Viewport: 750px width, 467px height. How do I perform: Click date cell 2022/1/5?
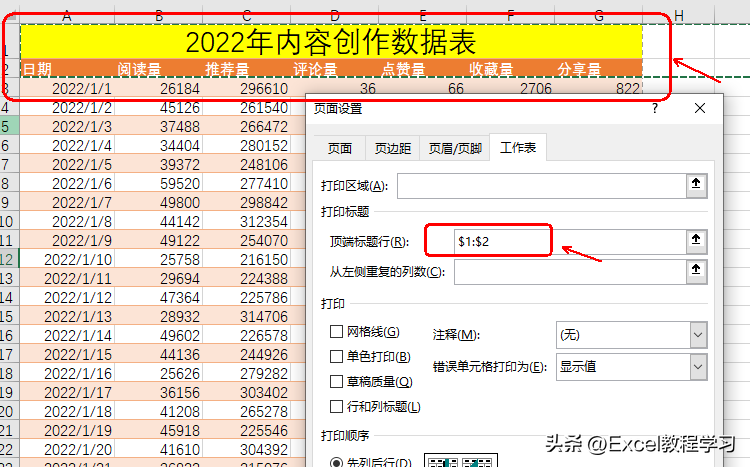pos(67,165)
